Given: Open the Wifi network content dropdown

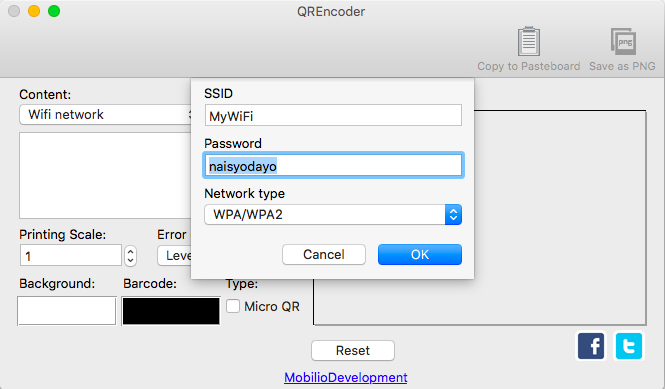Looking at the screenshot, I should 105,115.
